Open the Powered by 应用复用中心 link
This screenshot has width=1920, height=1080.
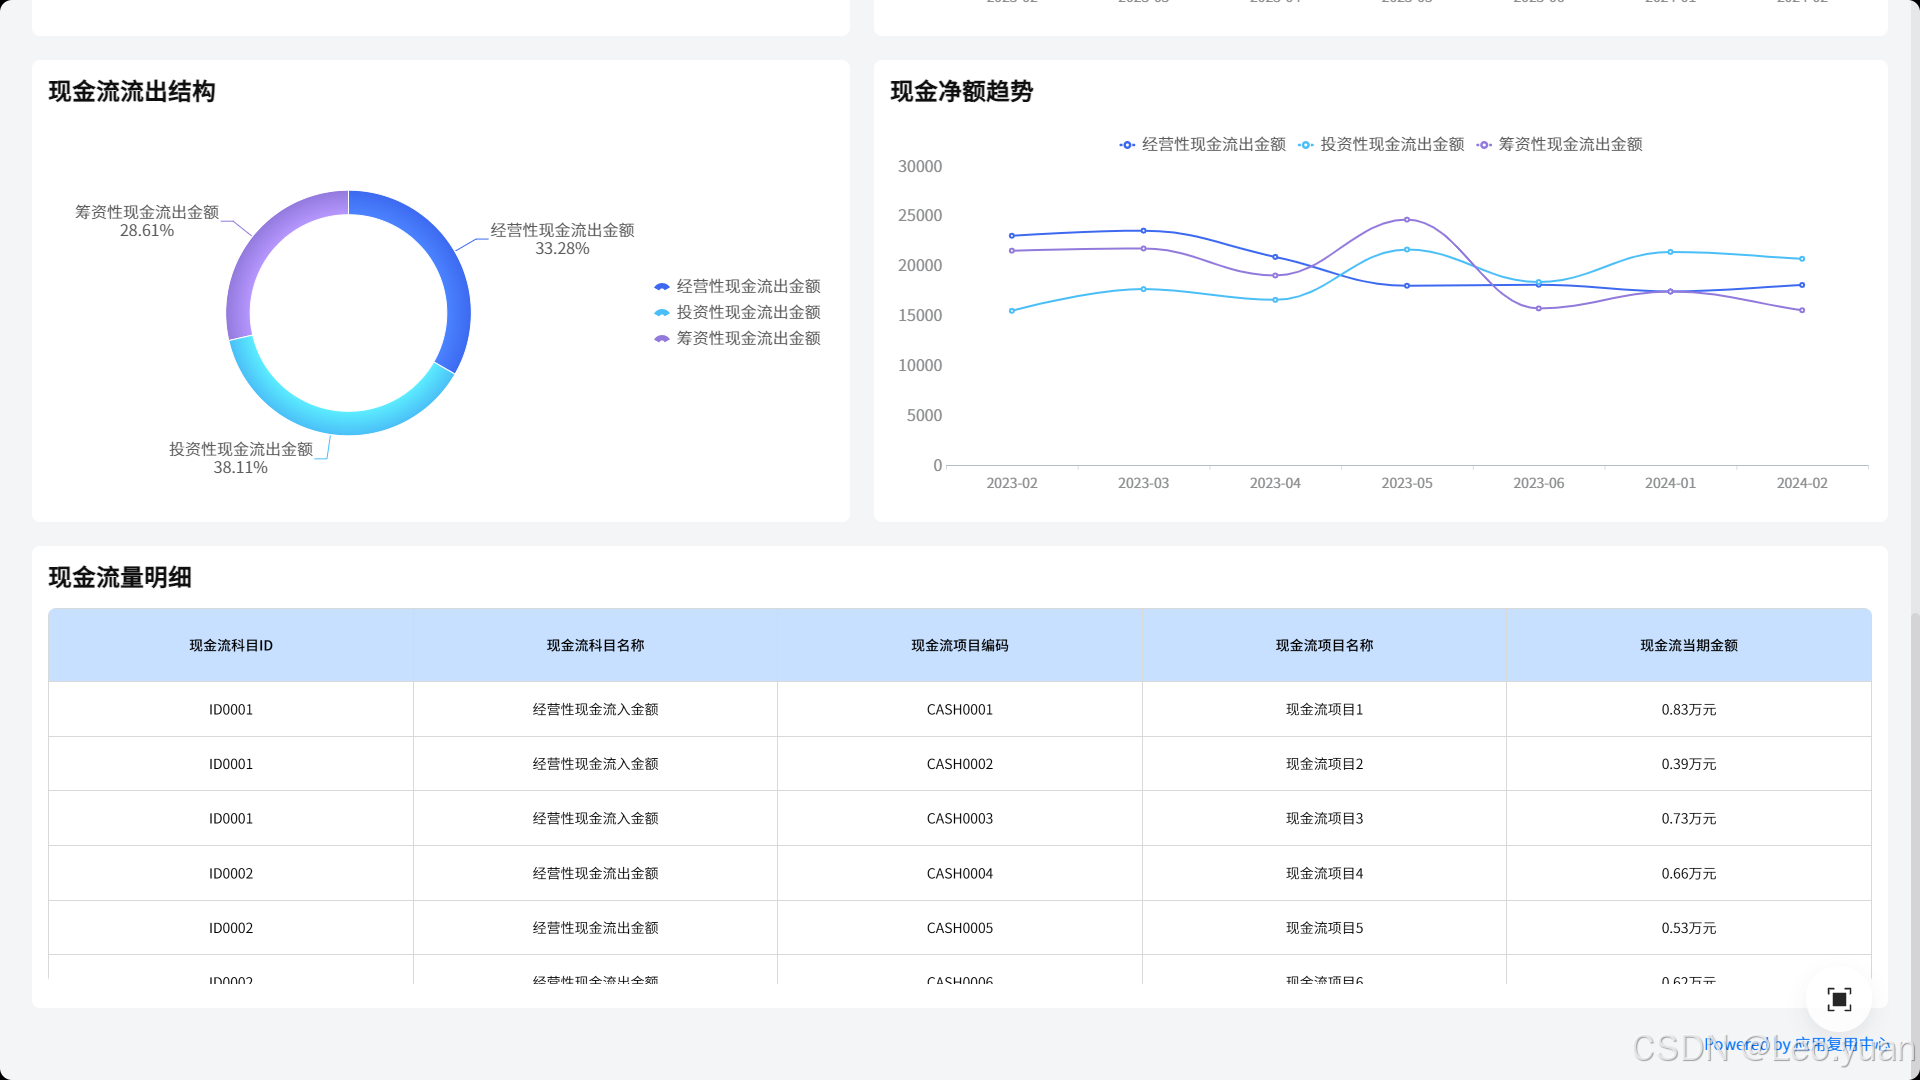[x=1796, y=1044]
